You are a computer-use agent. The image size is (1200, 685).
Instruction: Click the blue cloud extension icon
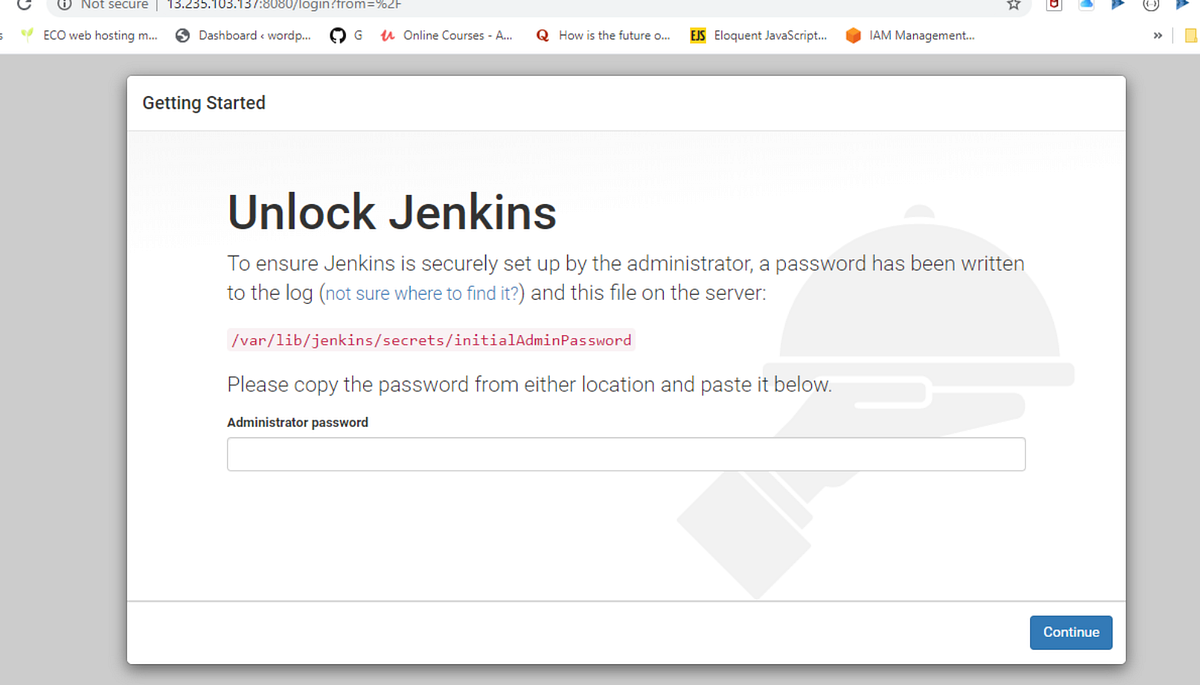coord(1086,6)
